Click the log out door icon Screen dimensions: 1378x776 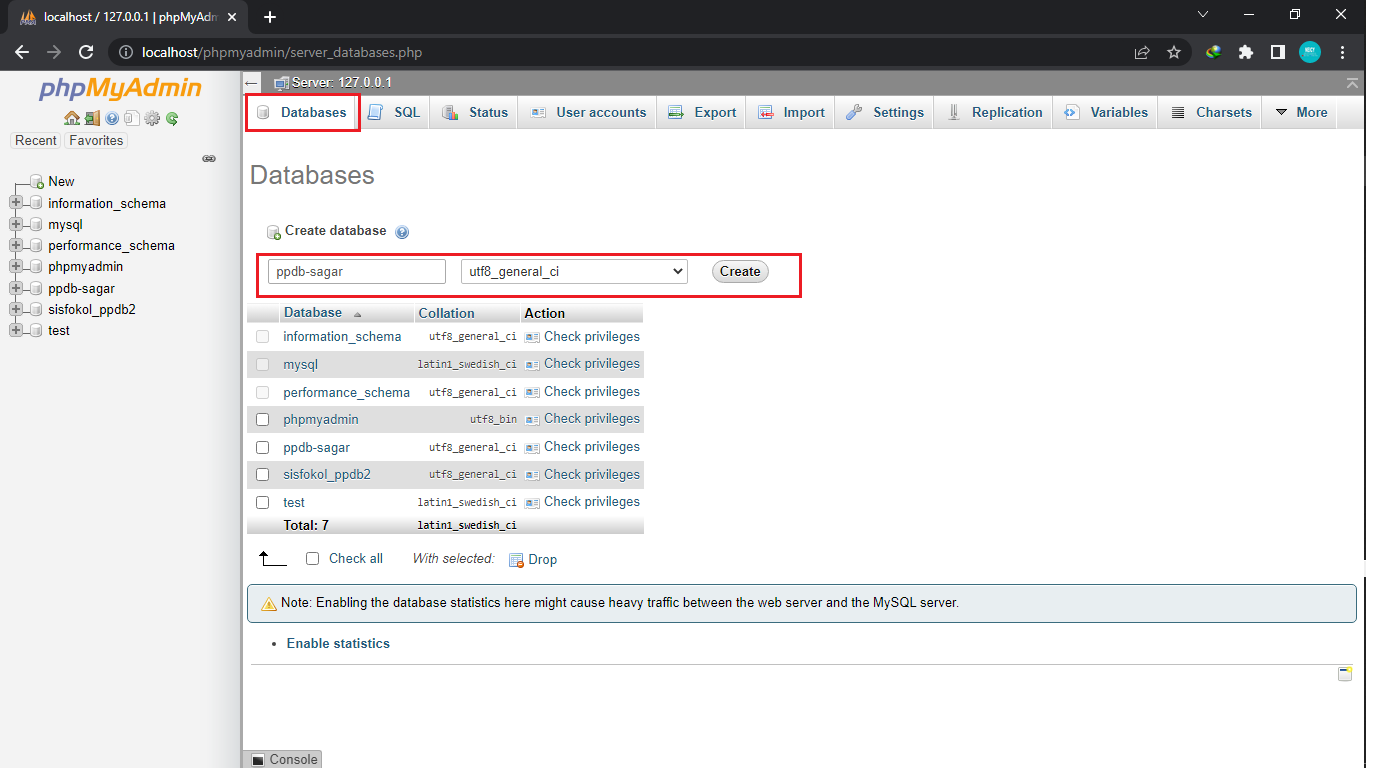[92, 118]
